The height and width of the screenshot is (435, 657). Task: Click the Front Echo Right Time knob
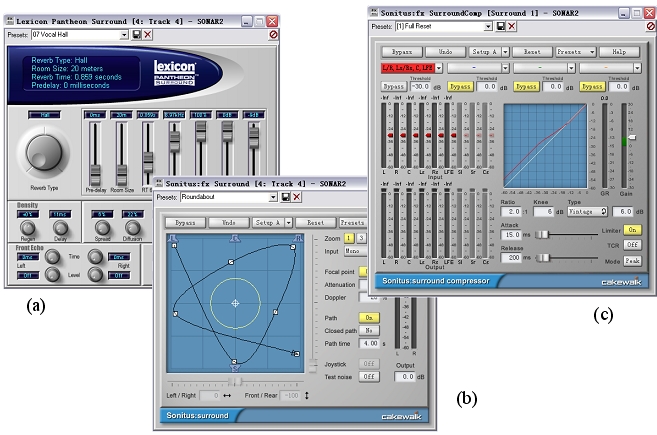[95, 256]
